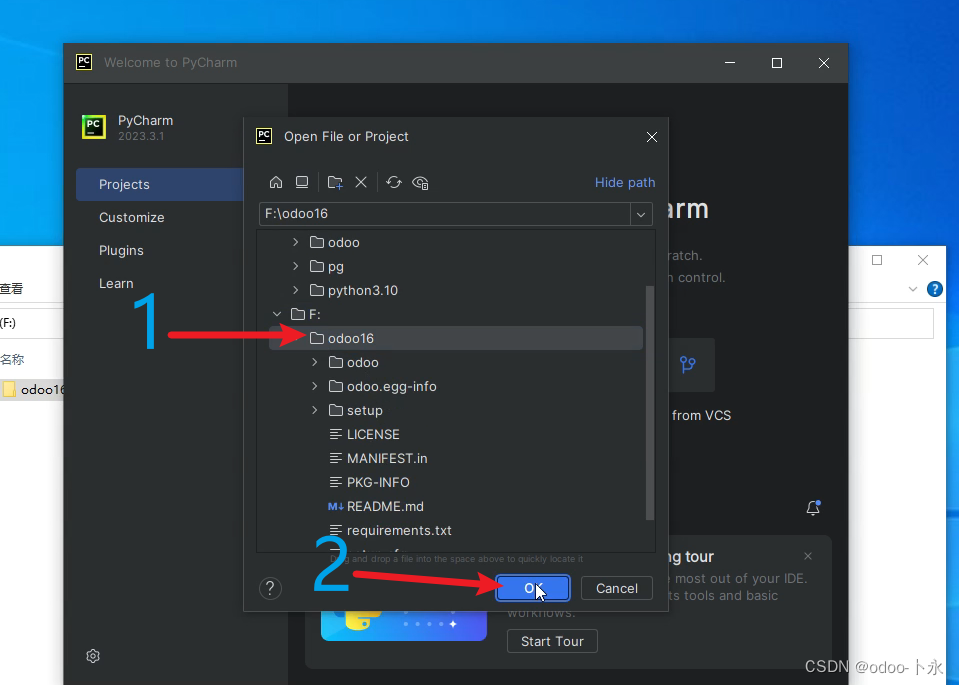Select the odoo16 folder row
This screenshot has height=685, width=959.
(x=456, y=338)
